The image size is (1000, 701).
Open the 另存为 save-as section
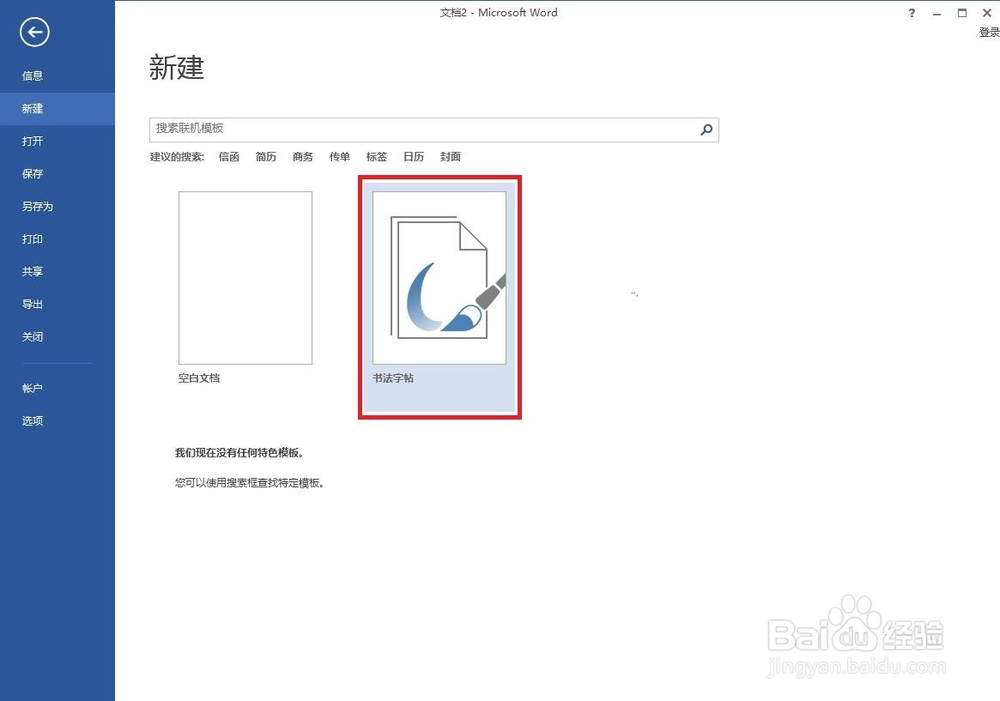point(38,206)
